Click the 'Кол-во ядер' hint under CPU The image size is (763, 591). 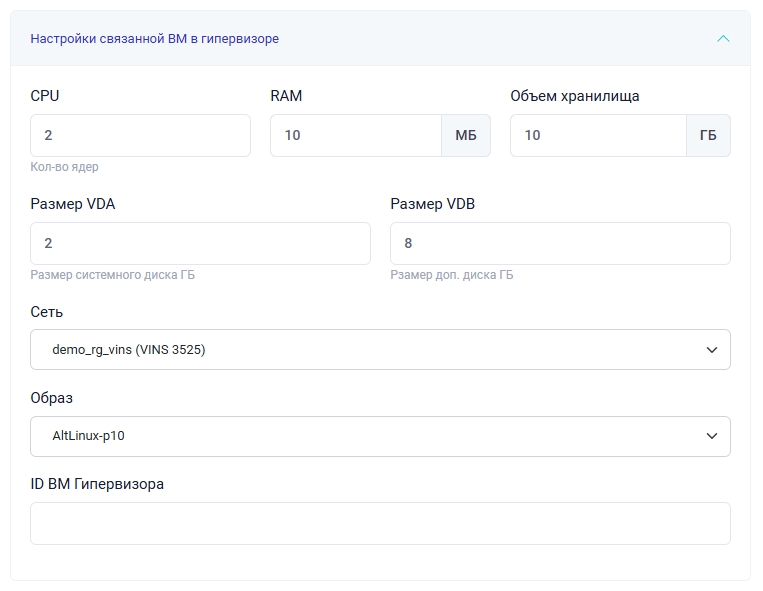[64, 167]
